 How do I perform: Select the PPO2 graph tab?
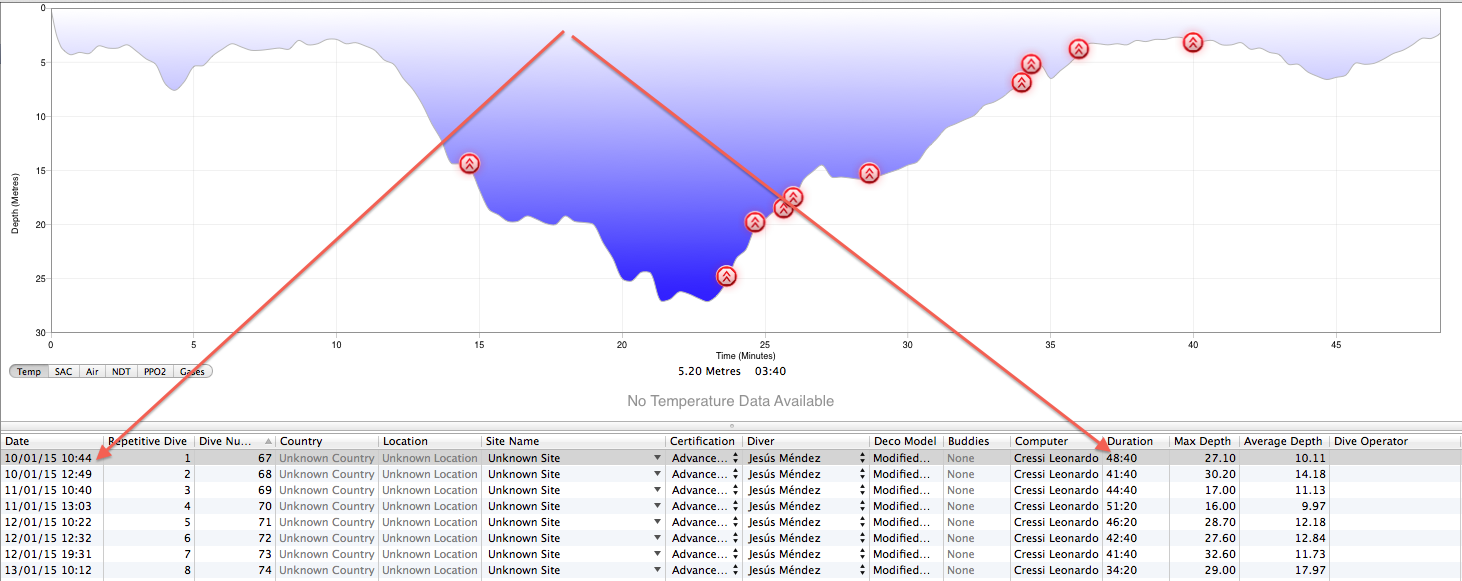click(x=154, y=371)
